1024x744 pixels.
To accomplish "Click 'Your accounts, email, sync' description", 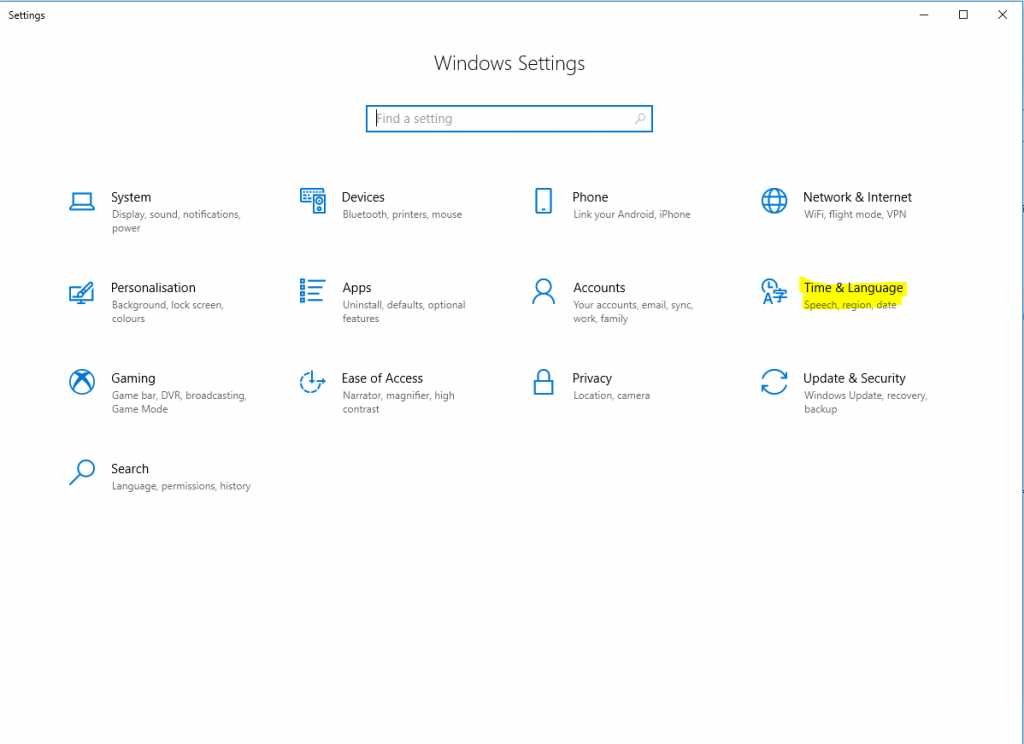I will (633, 312).
